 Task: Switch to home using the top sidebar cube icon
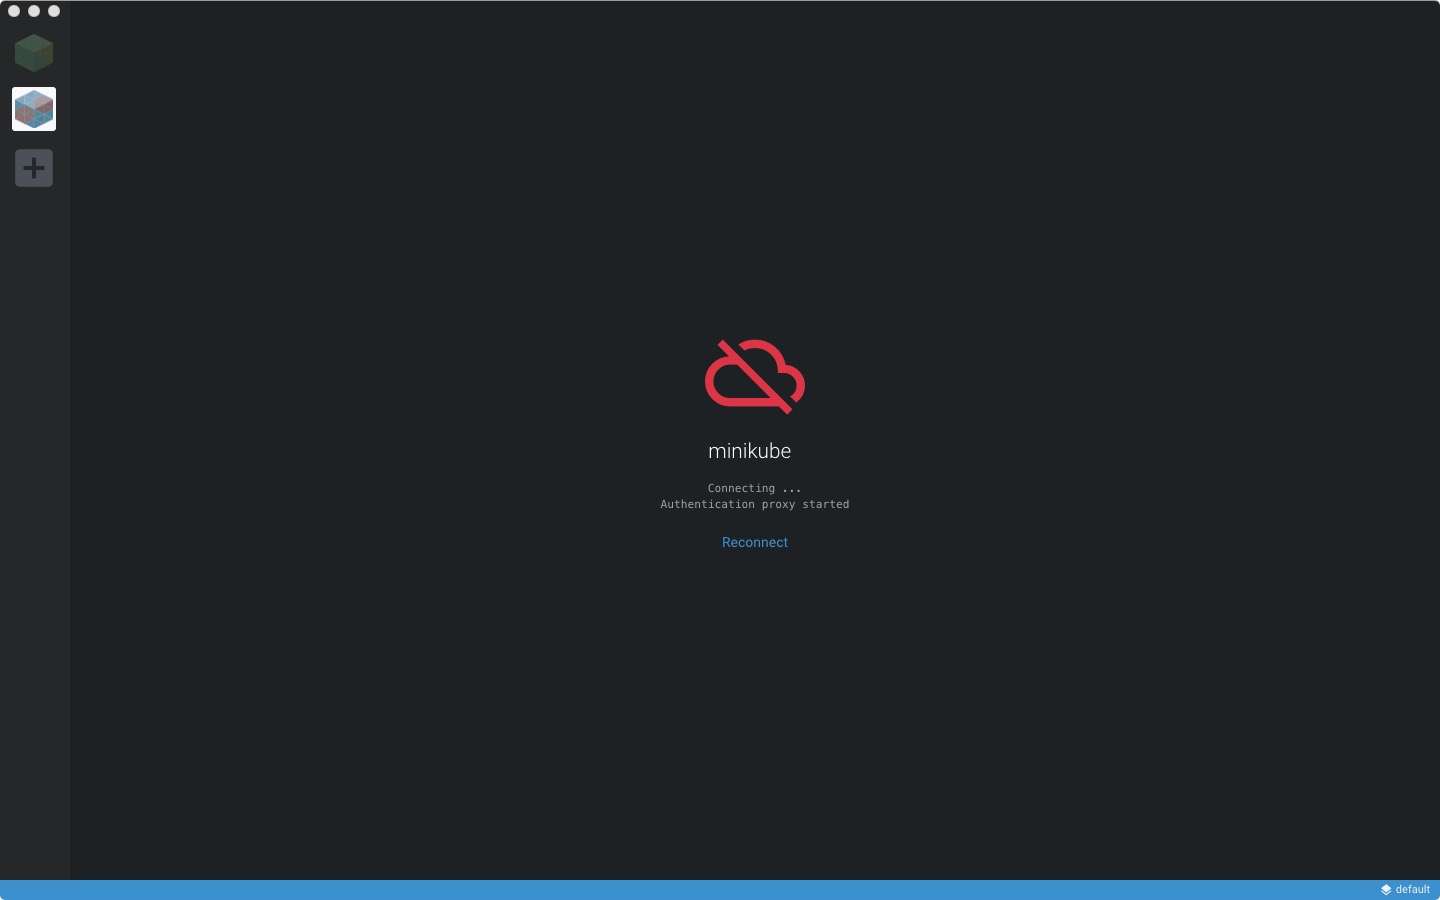coord(33,53)
